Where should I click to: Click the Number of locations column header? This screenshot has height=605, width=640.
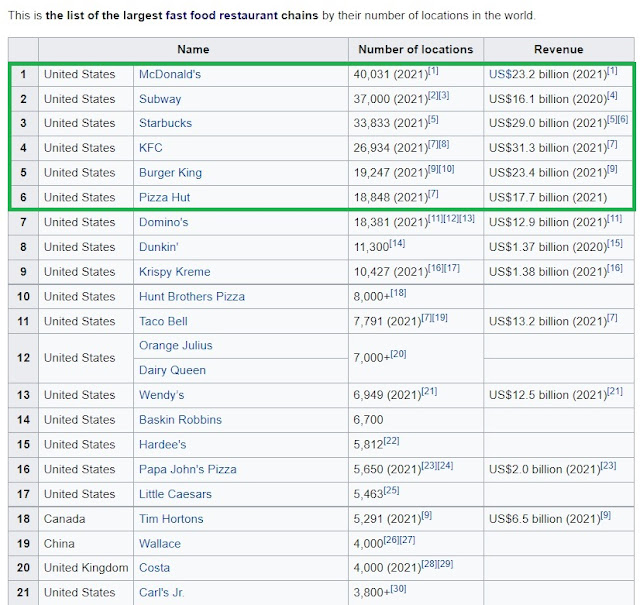click(x=416, y=49)
